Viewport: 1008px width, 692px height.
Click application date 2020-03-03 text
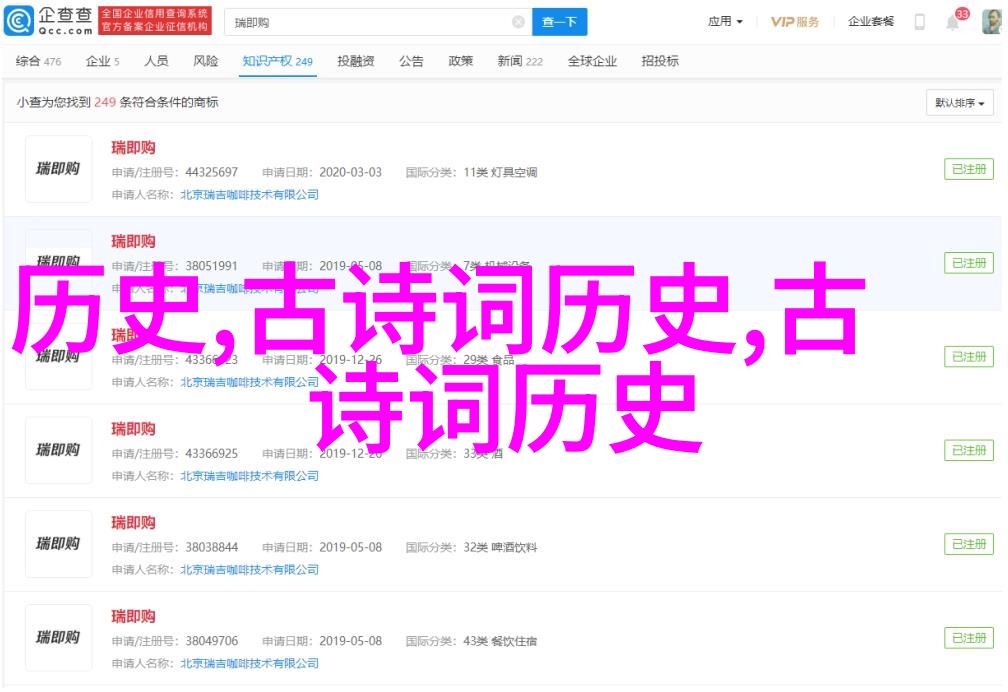click(350, 172)
